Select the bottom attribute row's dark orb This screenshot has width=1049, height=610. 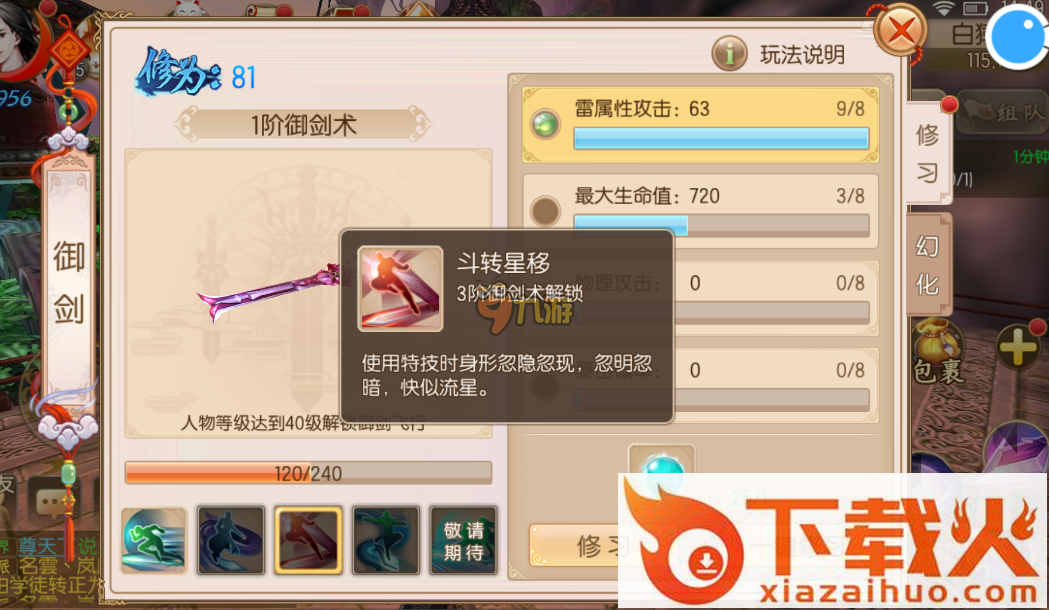point(545,385)
